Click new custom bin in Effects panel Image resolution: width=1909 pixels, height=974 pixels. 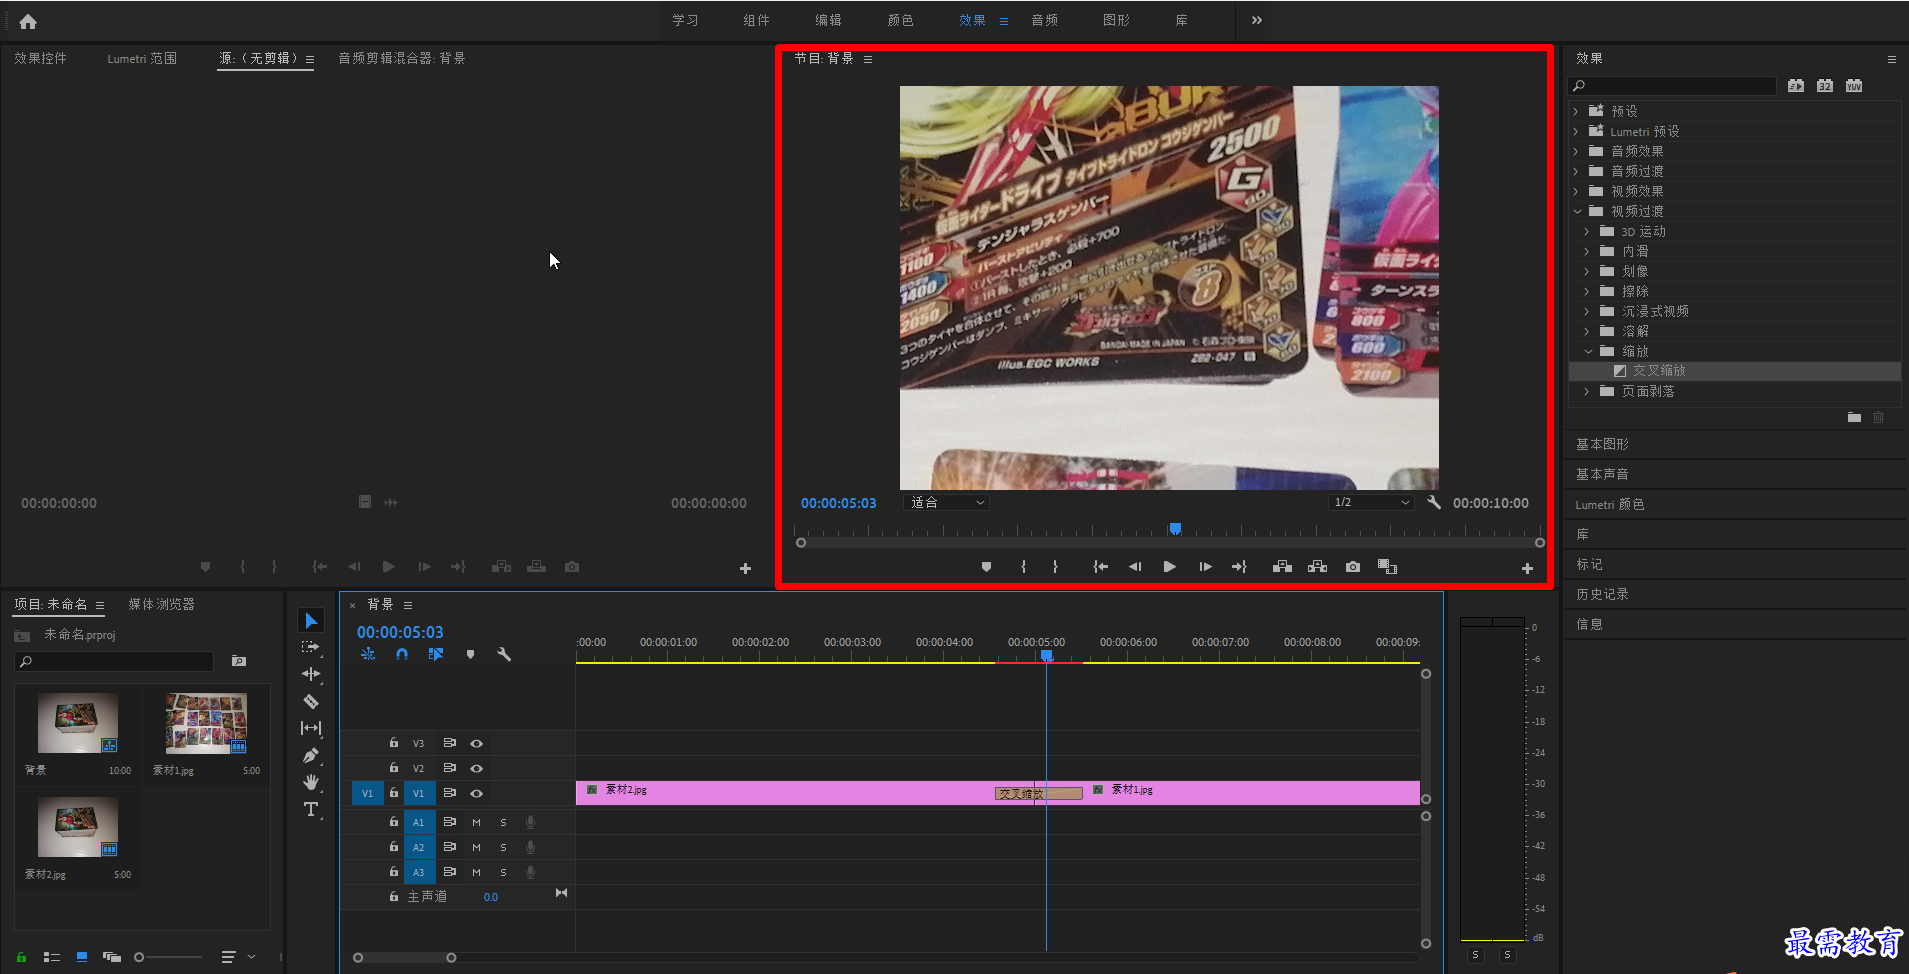[x=1854, y=417]
